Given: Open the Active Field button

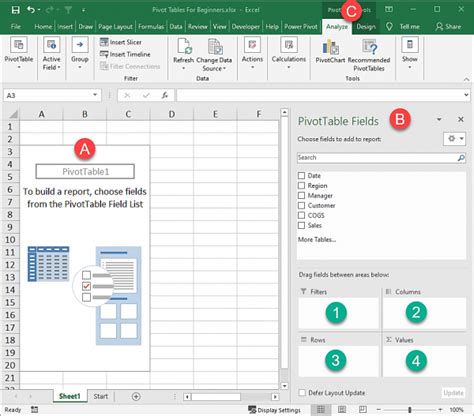Looking at the screenshot, I should click(51, 54).
